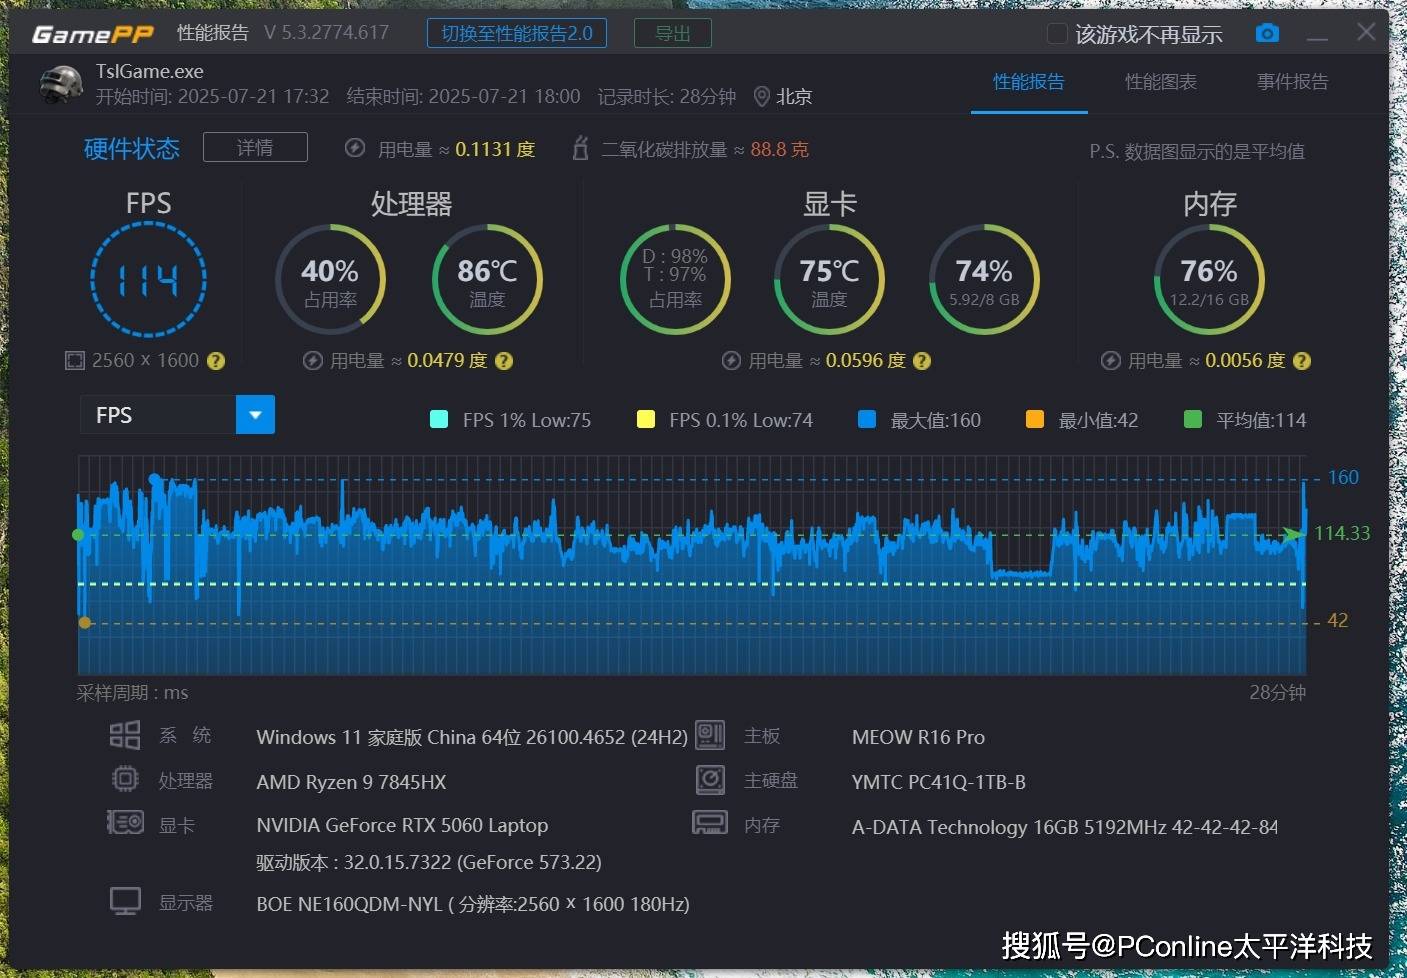
Task: Click the CO2 emission bottle icon
Action: [x=580, y=149]
